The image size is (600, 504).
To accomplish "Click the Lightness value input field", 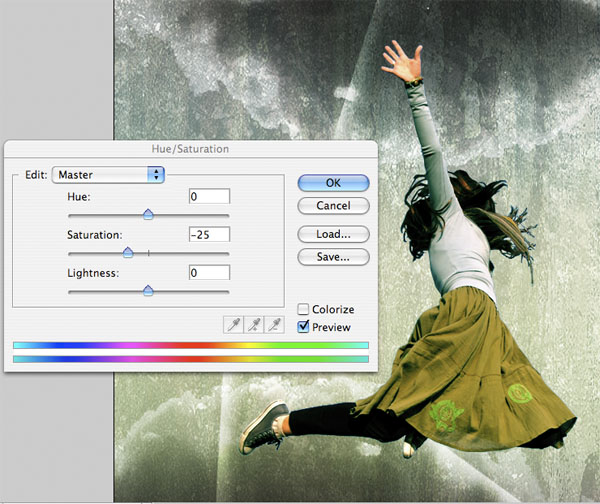I will (209, 272).
